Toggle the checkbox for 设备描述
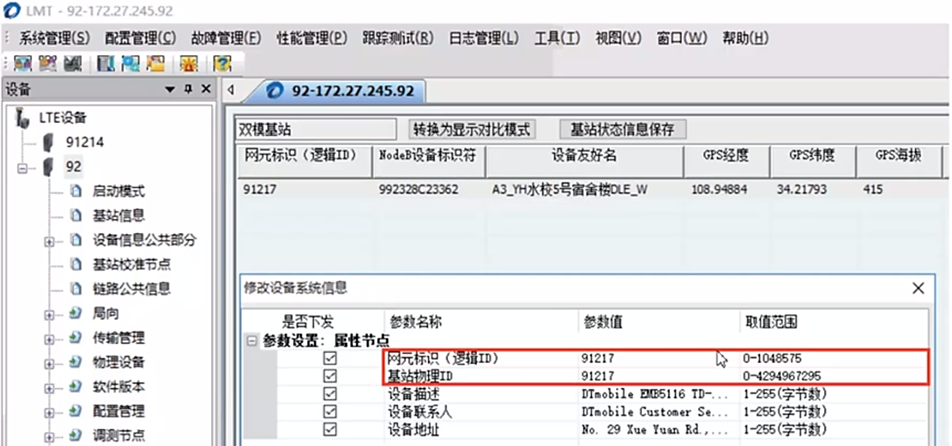 point(330,394)
